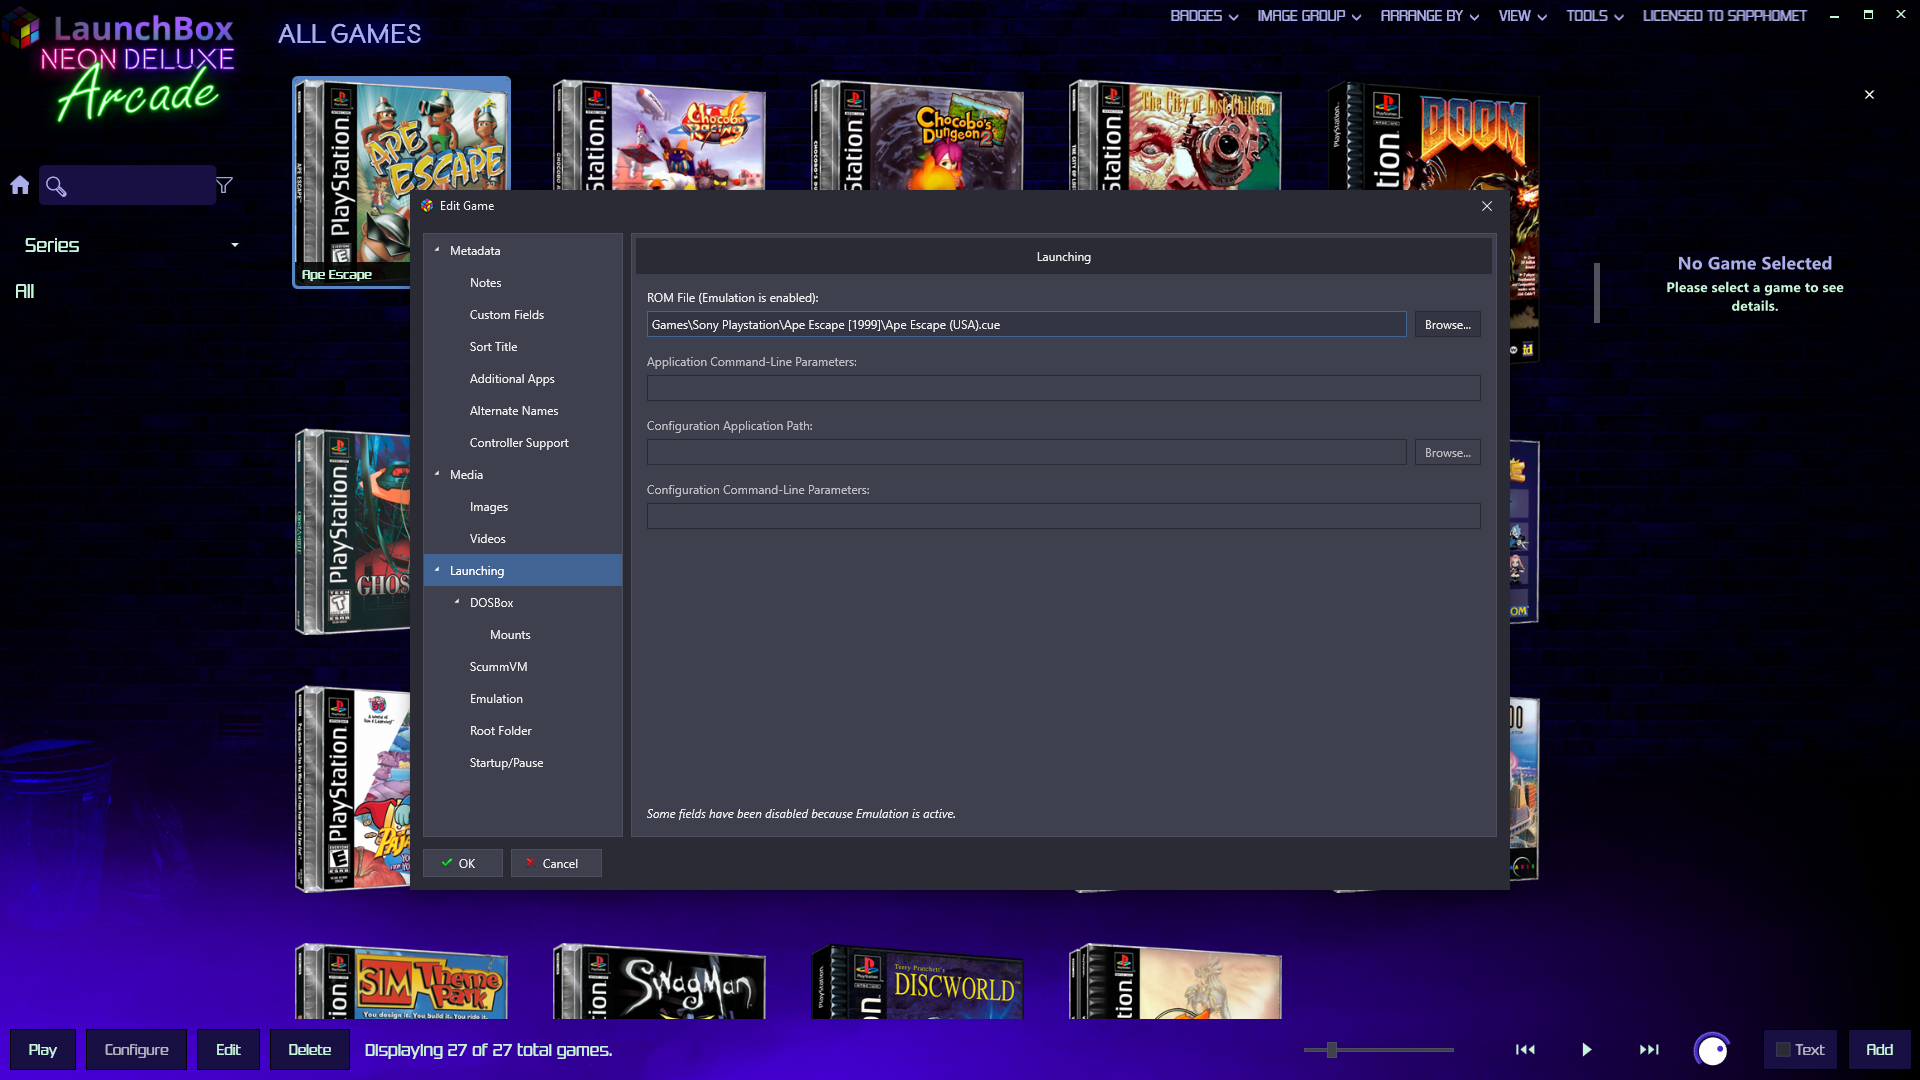Image resolution: width=1920 pixels, height=1080 pixels.
Task: Click the Delete button
Action: coord(310,1050)
